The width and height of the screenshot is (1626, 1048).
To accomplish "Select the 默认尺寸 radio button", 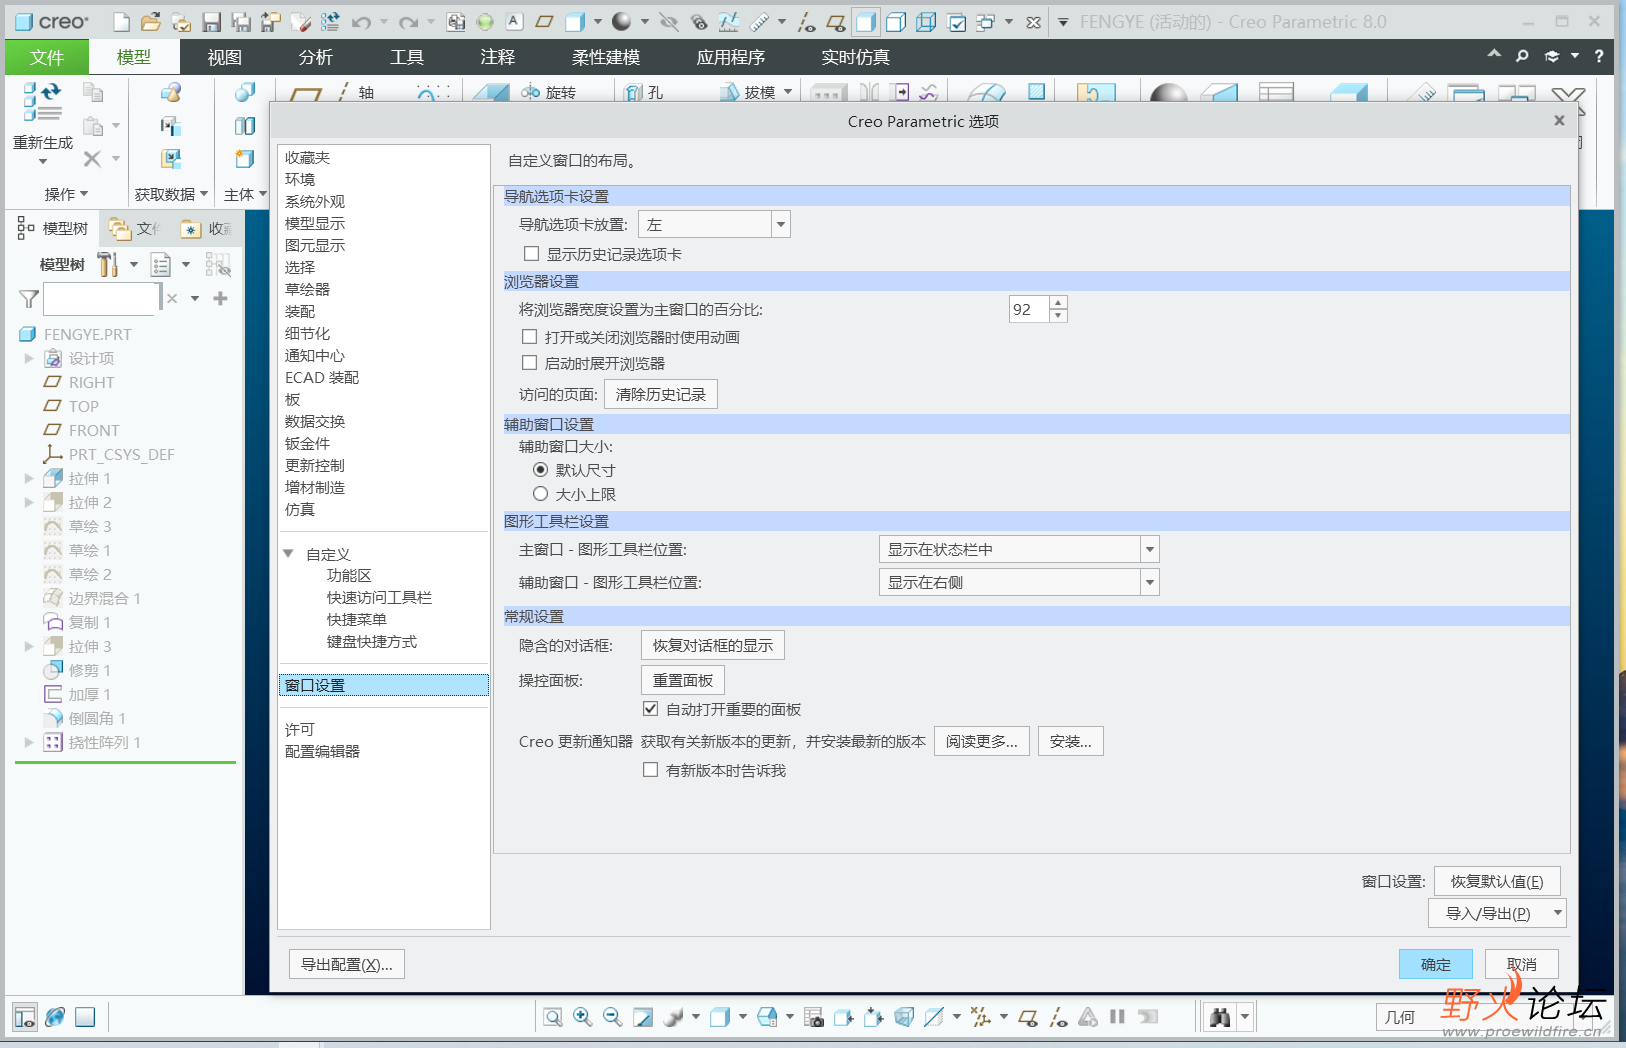I will point(540,470).
